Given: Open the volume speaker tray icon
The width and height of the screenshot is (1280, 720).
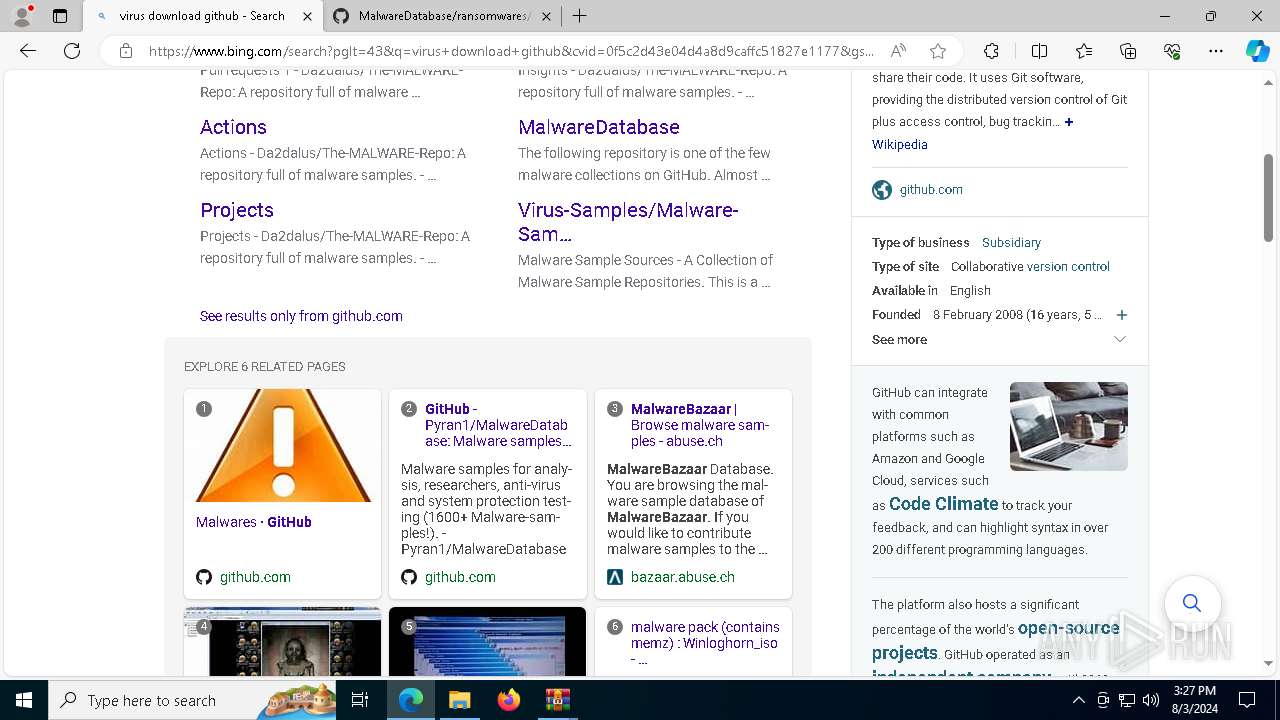Looking at the screenshot, I should pos(1151,700).
